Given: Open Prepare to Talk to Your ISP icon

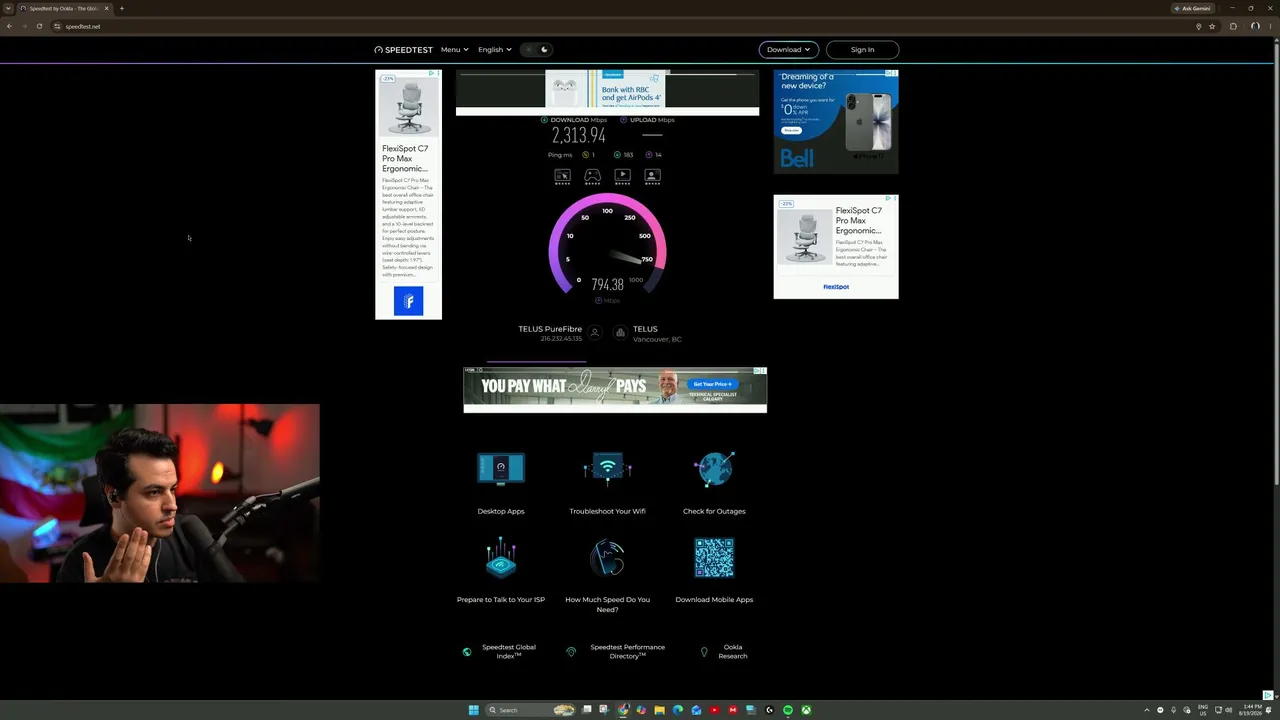Looking at the screenshot, I should click(501, 557).
